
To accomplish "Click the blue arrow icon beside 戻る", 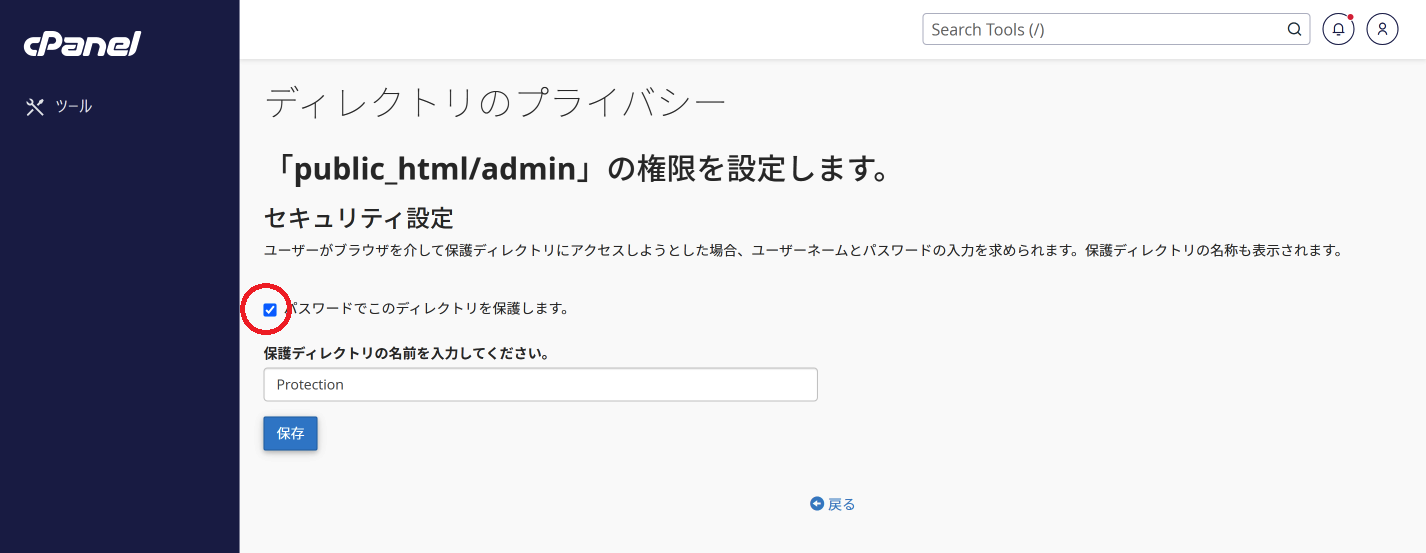I will coord(817,504).
